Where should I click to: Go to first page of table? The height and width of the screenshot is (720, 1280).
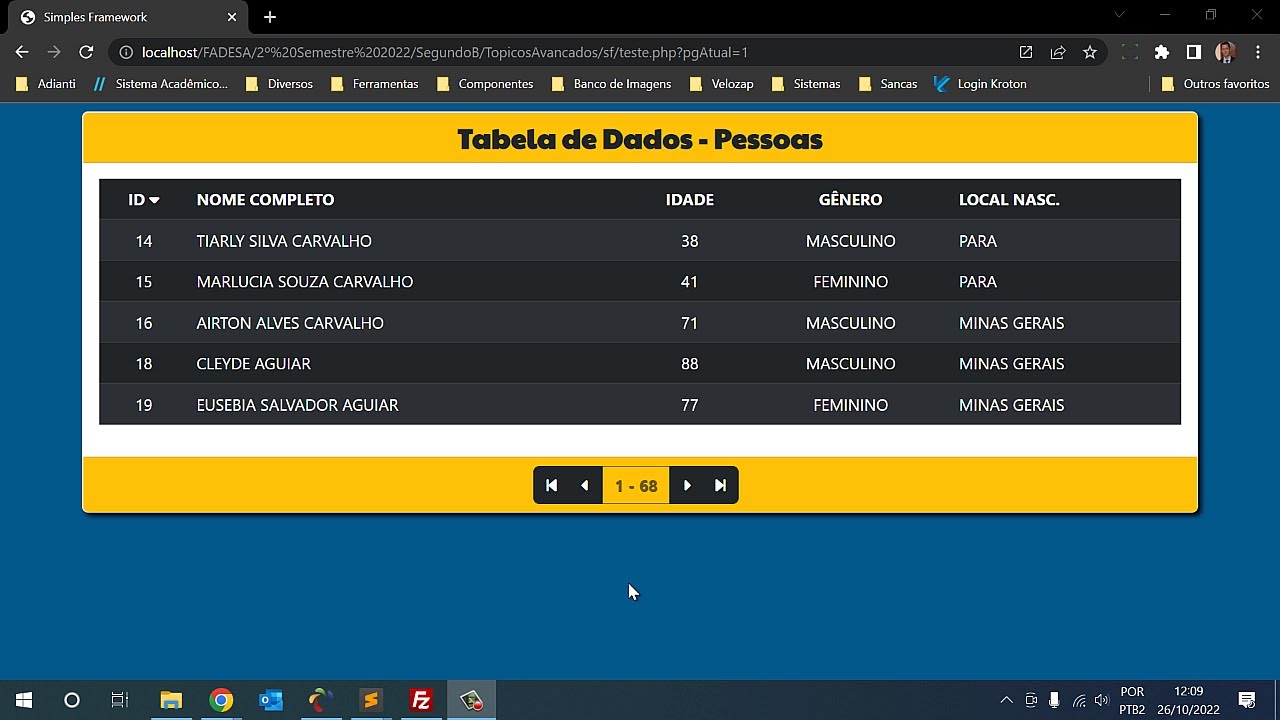point(551,486)
